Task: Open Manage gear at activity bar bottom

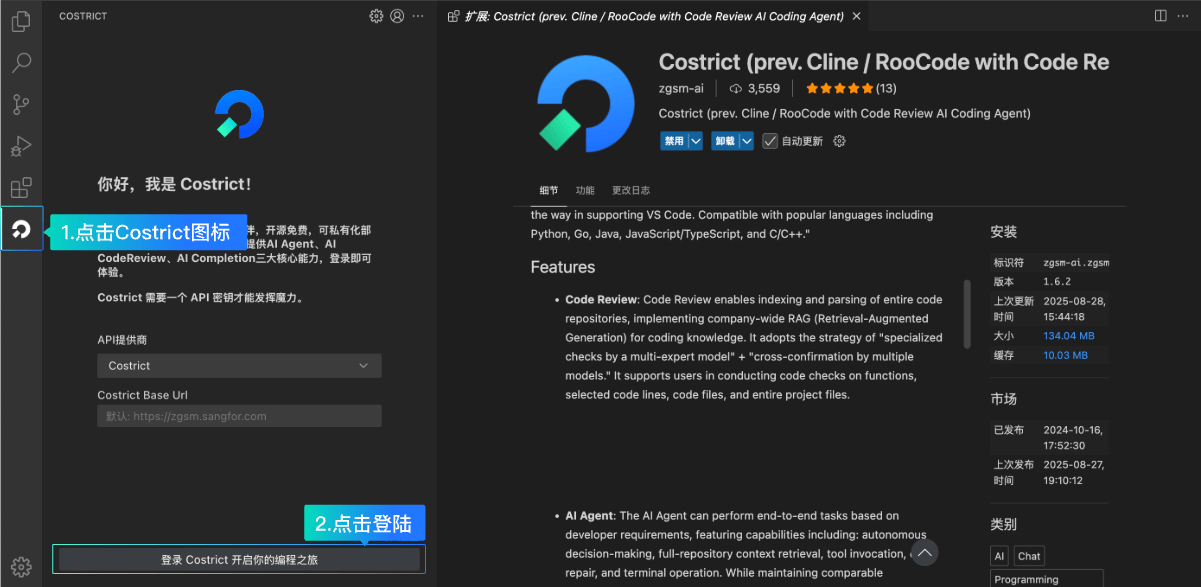Action: pyautogui.click(x=21, y=566)
